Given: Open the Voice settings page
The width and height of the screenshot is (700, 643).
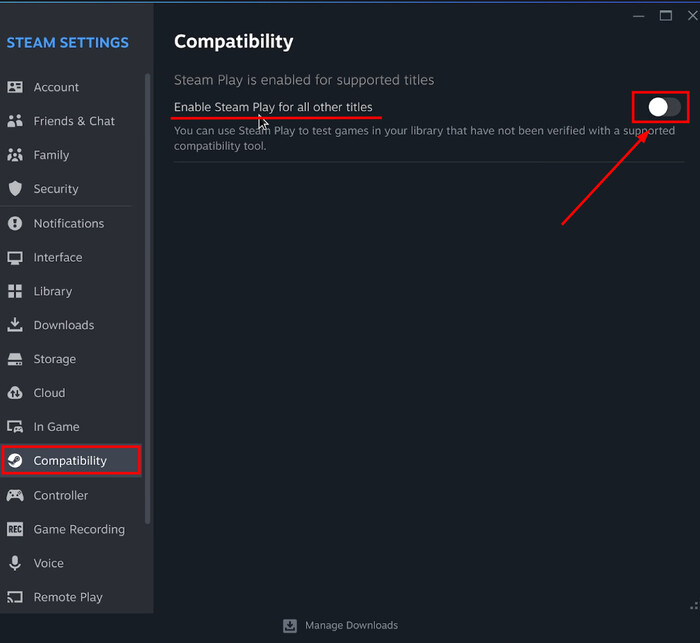Looking at the screenshot, I should tap(71, 563).
